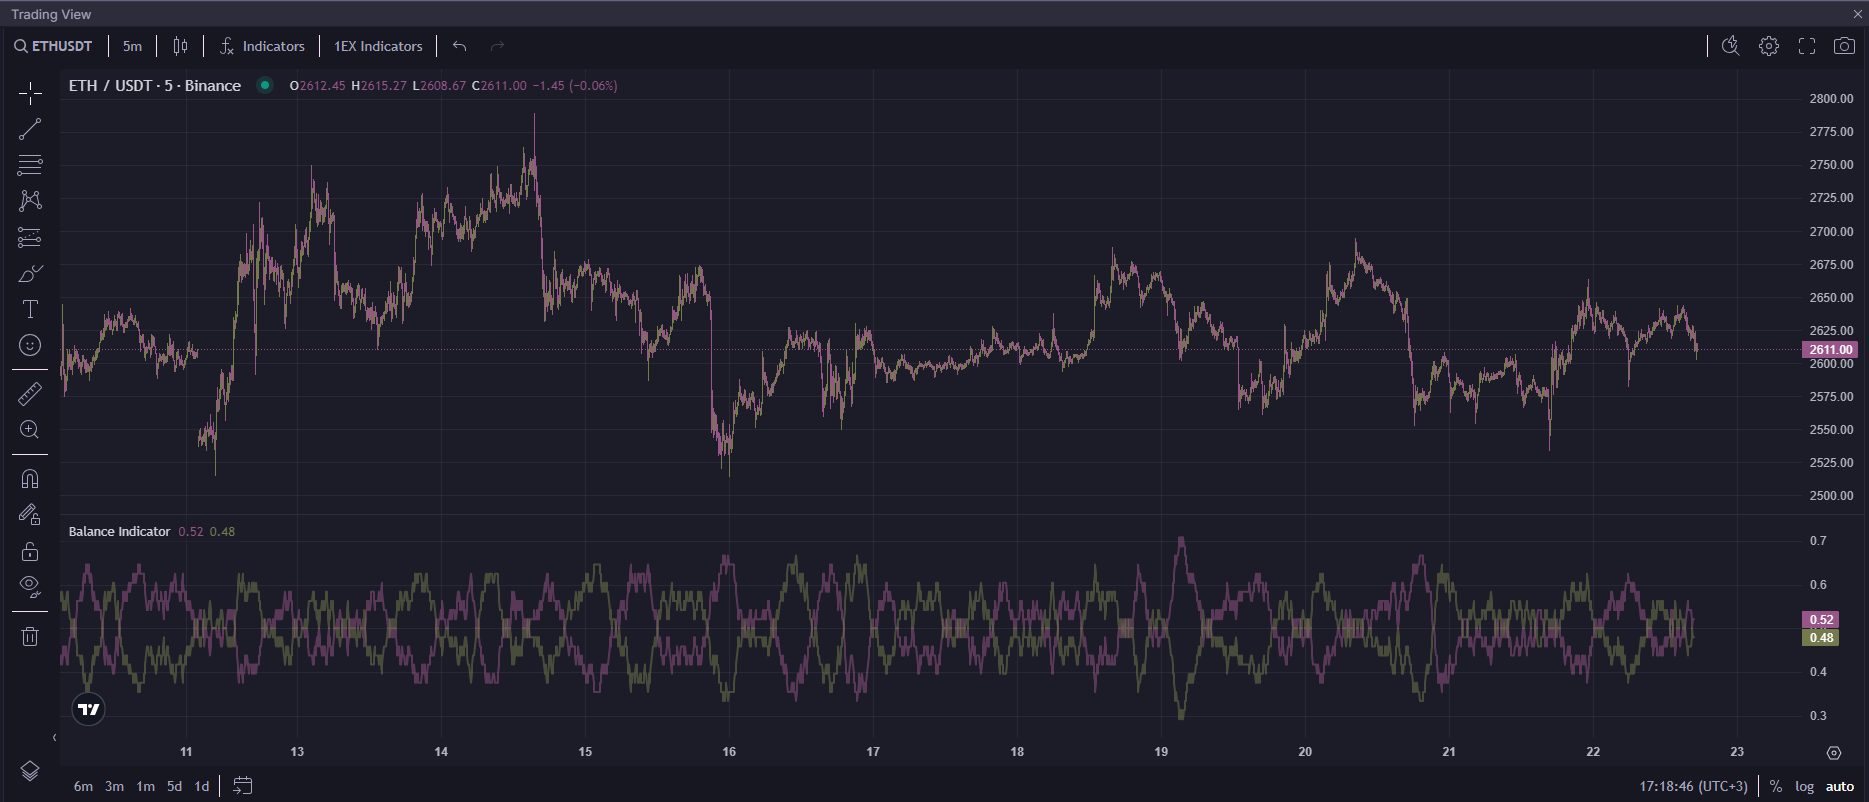
Task: Choose the text annotation tool
Action: 30,309
